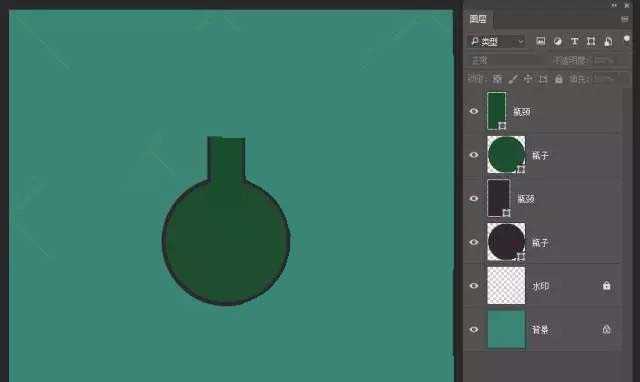Viewport: 640px width, 382px height.
Task: Click the lock position move icon
Action: point(528,79)
